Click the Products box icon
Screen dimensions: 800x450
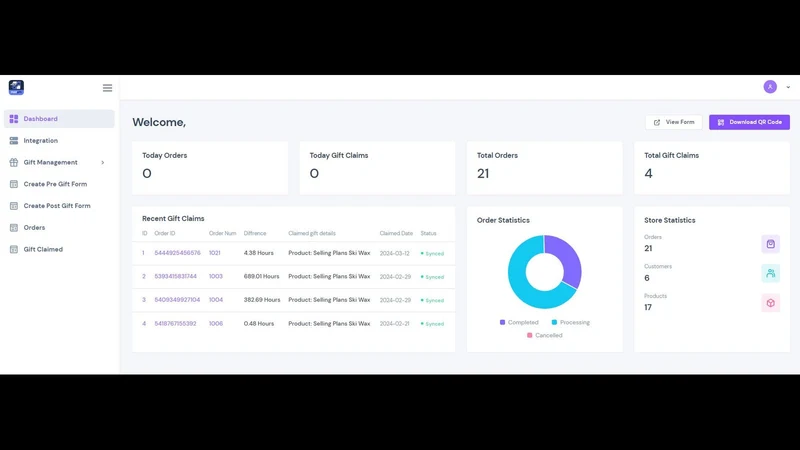770,303
